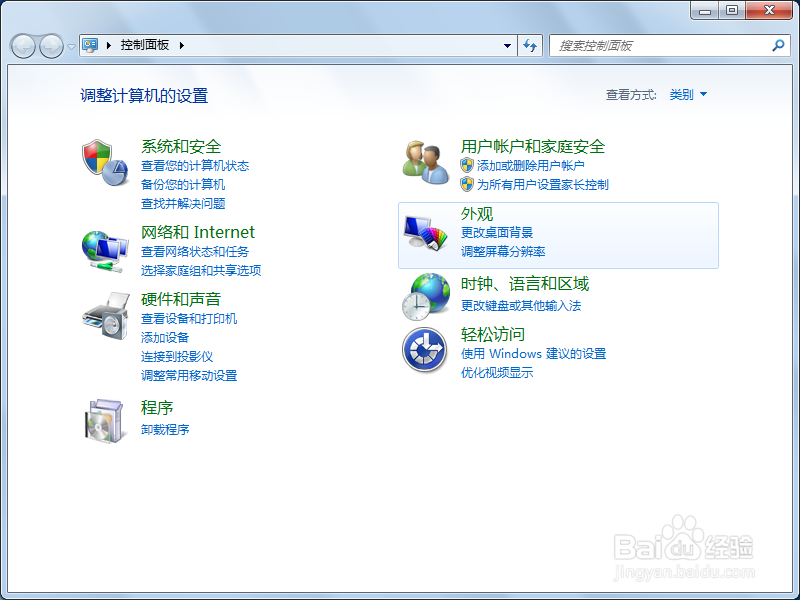800x600 pixels.
Task: Open 时钟、语言和区域 heading
Action: click(x=525, y=284)
